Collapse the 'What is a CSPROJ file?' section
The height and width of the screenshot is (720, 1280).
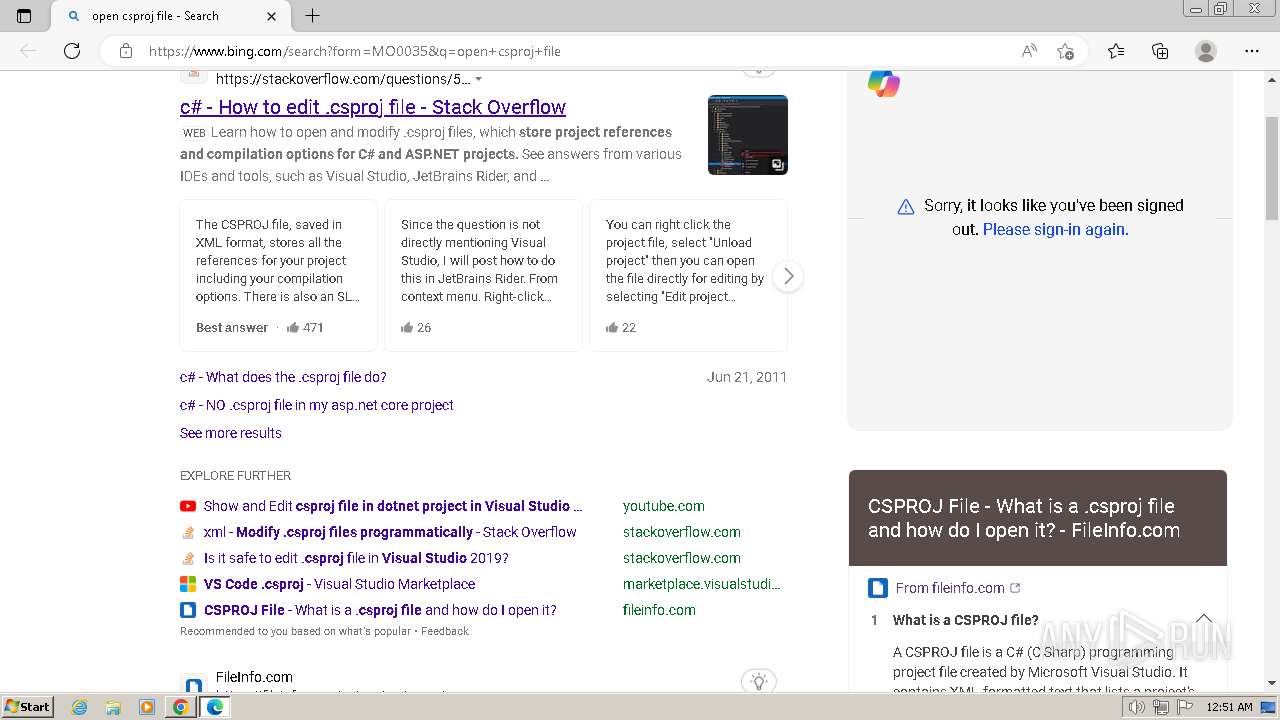click(x=1204, y=619)
